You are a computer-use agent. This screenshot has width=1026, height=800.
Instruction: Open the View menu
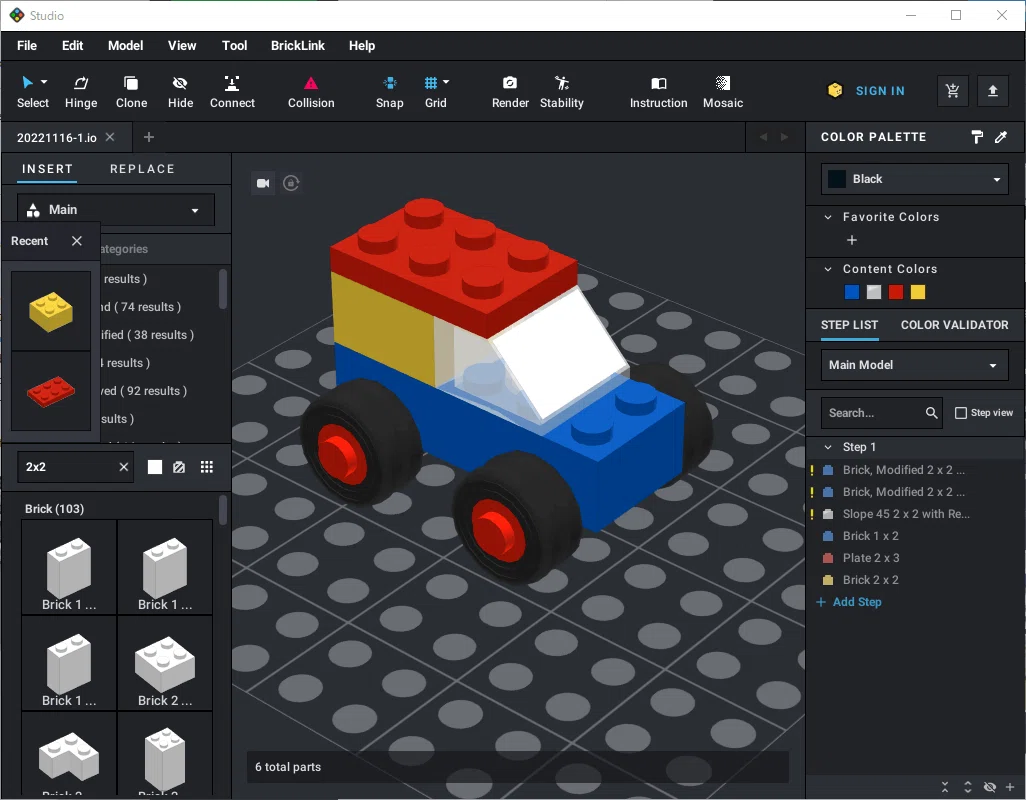(x=182, y=46)
